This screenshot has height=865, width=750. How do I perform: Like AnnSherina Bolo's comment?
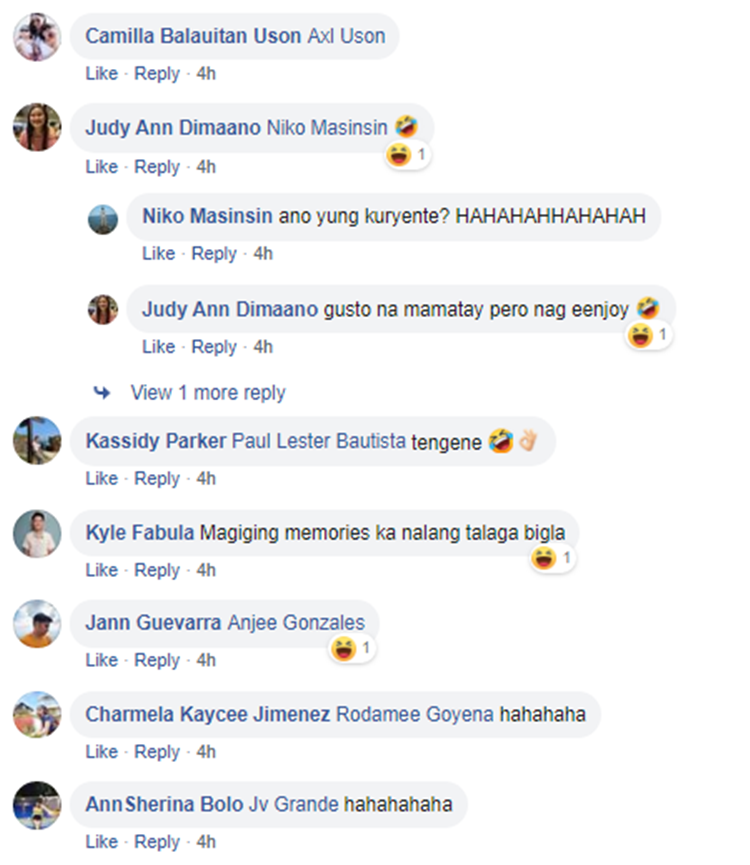click(x=101, y=842)
